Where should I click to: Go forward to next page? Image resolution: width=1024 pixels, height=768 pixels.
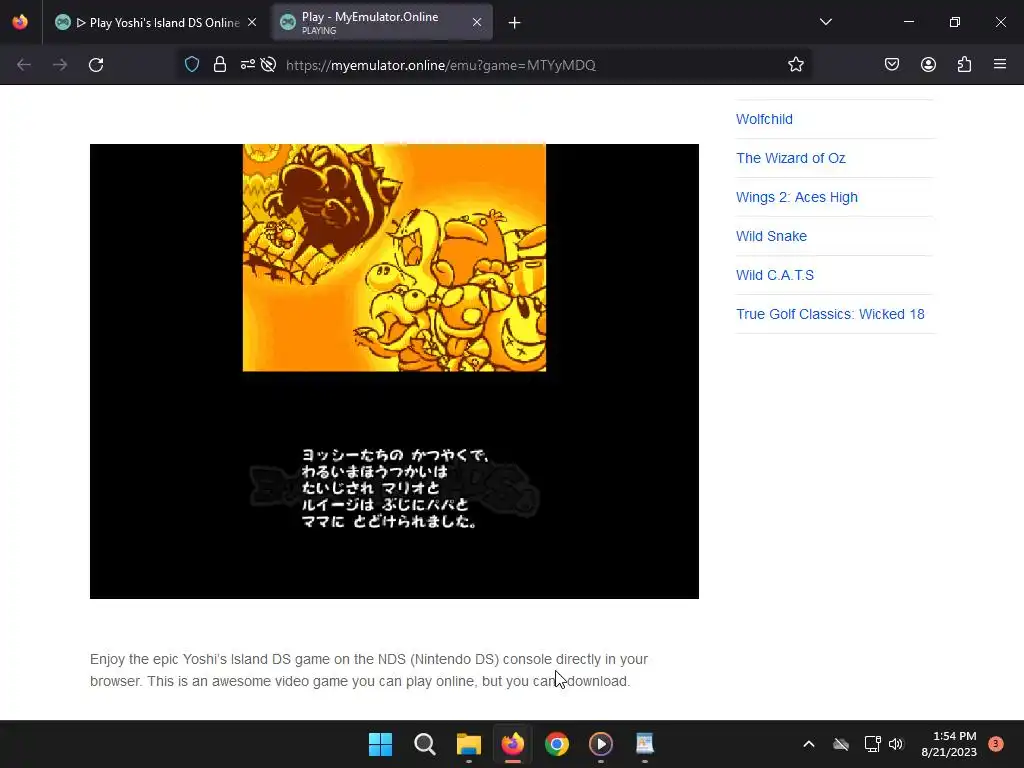pos(60,65)
